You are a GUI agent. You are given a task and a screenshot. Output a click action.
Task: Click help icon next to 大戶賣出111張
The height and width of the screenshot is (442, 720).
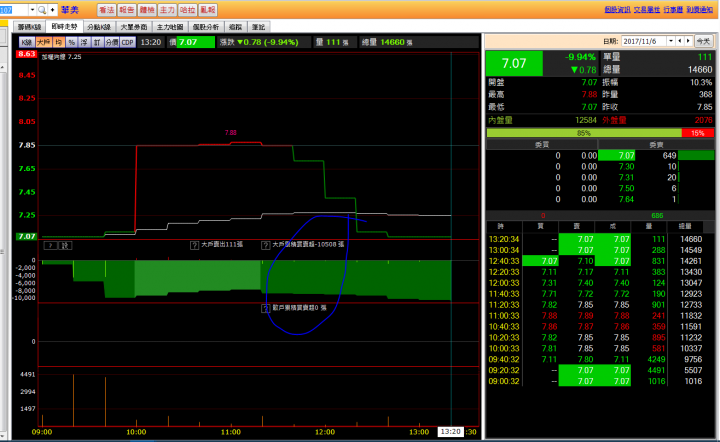(x=194, y=246)
